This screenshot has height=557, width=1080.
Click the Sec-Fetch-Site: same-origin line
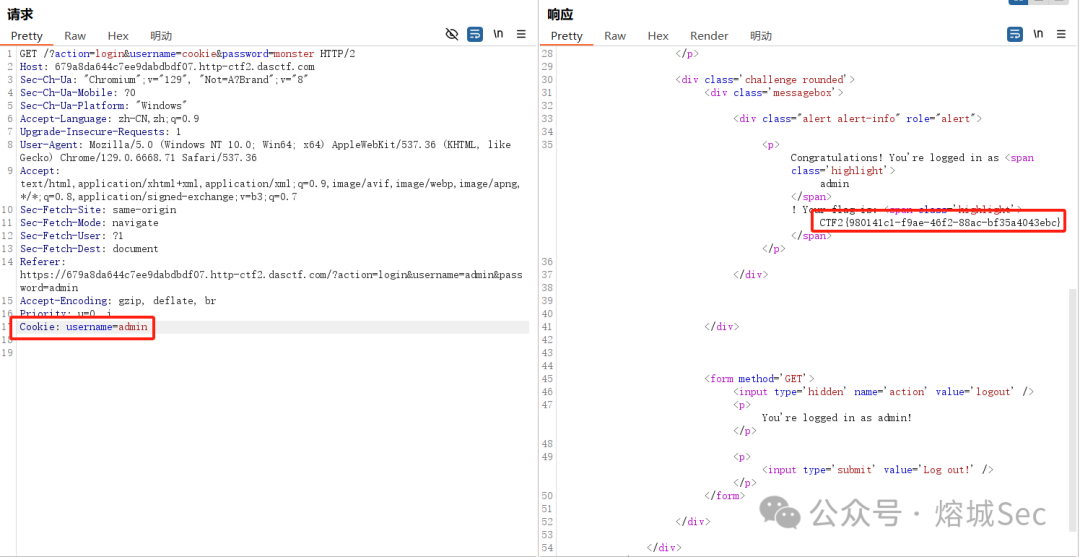coord(98,210)
